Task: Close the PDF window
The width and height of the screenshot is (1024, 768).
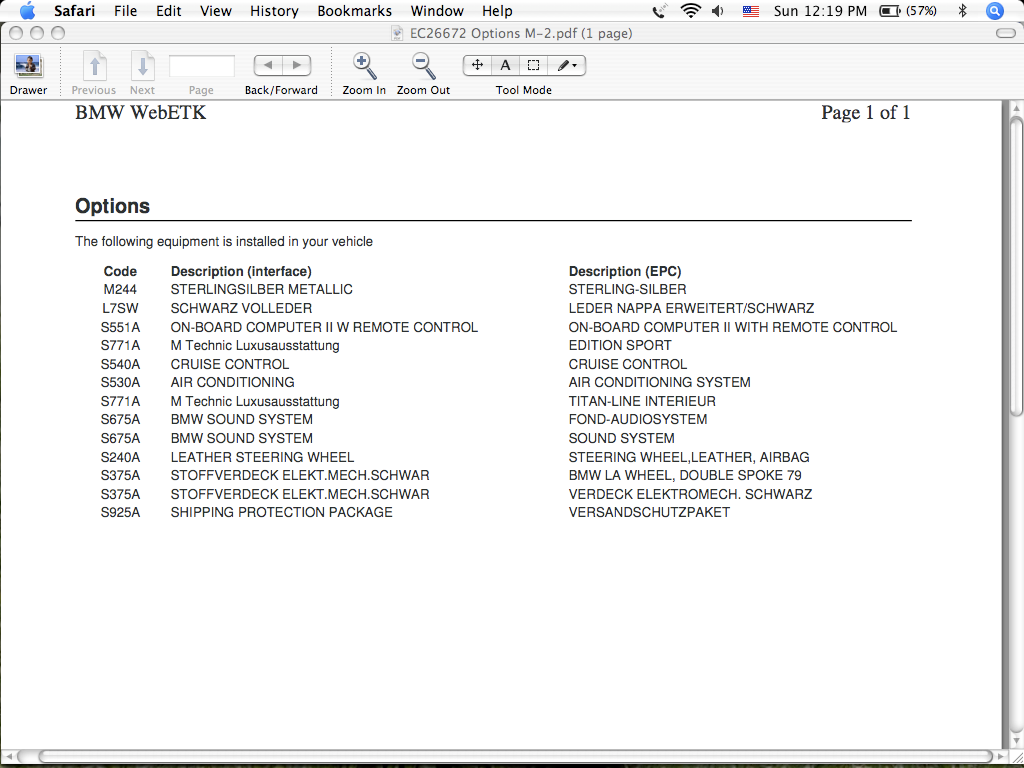Action: click(16, 33)
